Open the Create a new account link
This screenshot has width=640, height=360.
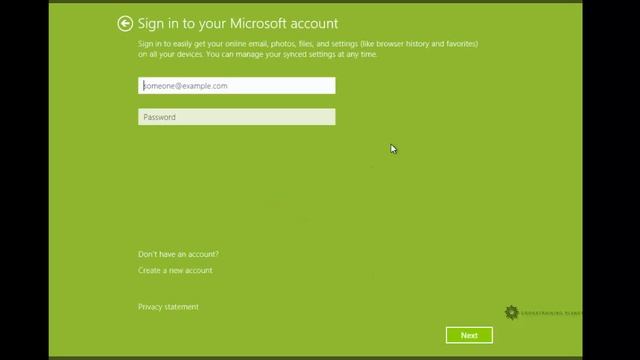pyautogui.click(x=175, y=270)
